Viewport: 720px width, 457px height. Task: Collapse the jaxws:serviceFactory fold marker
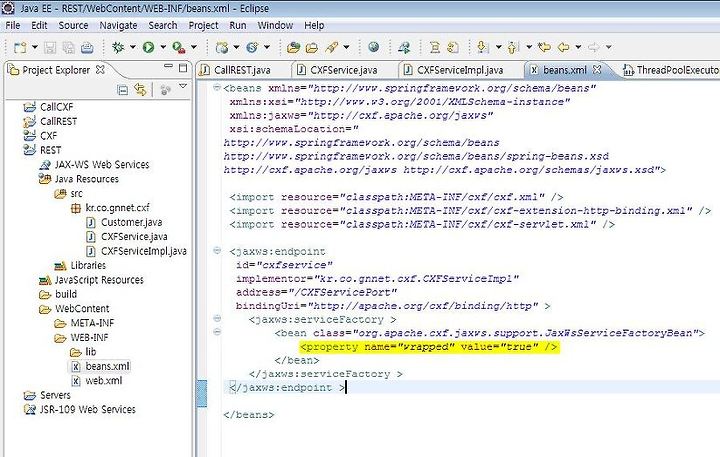217,318
